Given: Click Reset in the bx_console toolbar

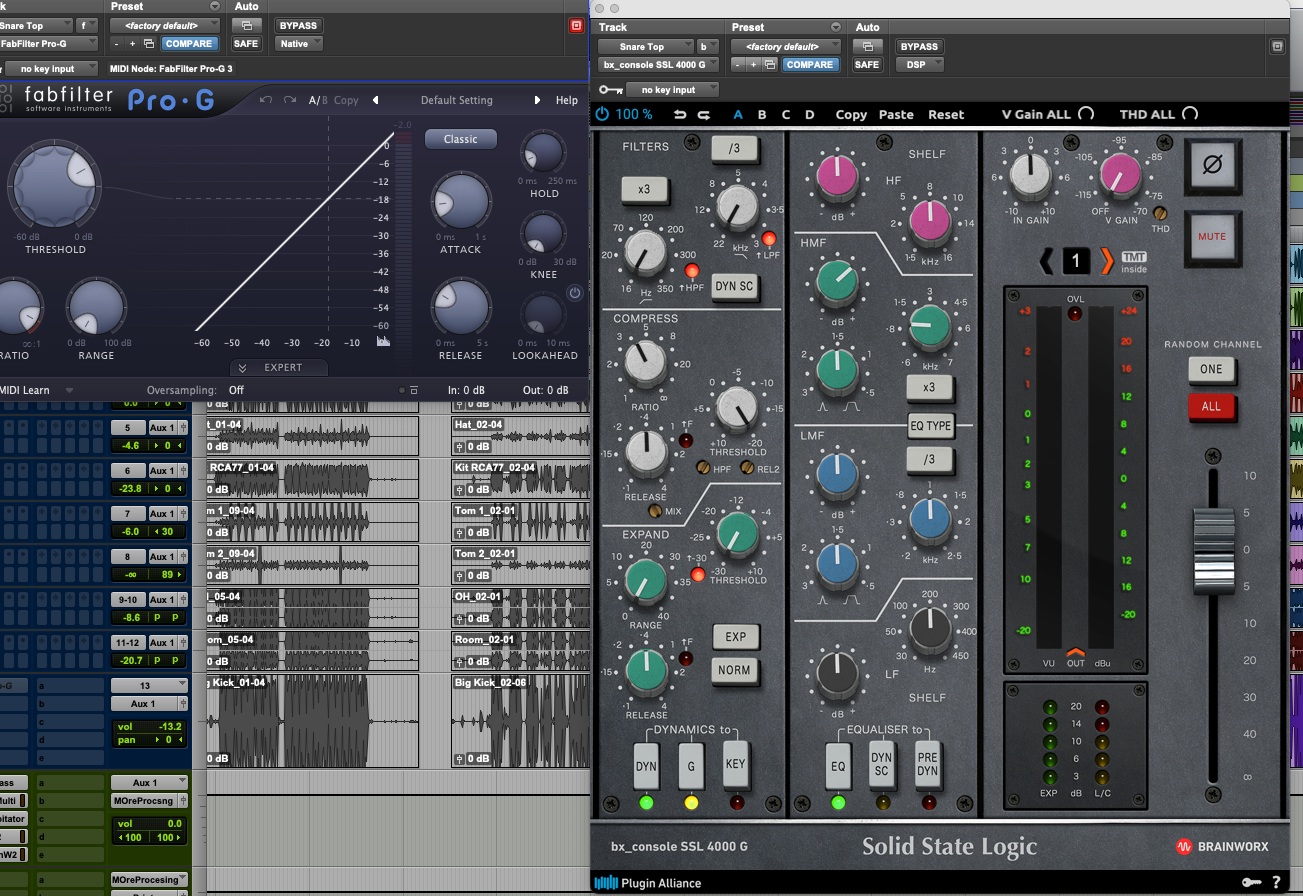Looking at the screenshot, I should [946, 114].
